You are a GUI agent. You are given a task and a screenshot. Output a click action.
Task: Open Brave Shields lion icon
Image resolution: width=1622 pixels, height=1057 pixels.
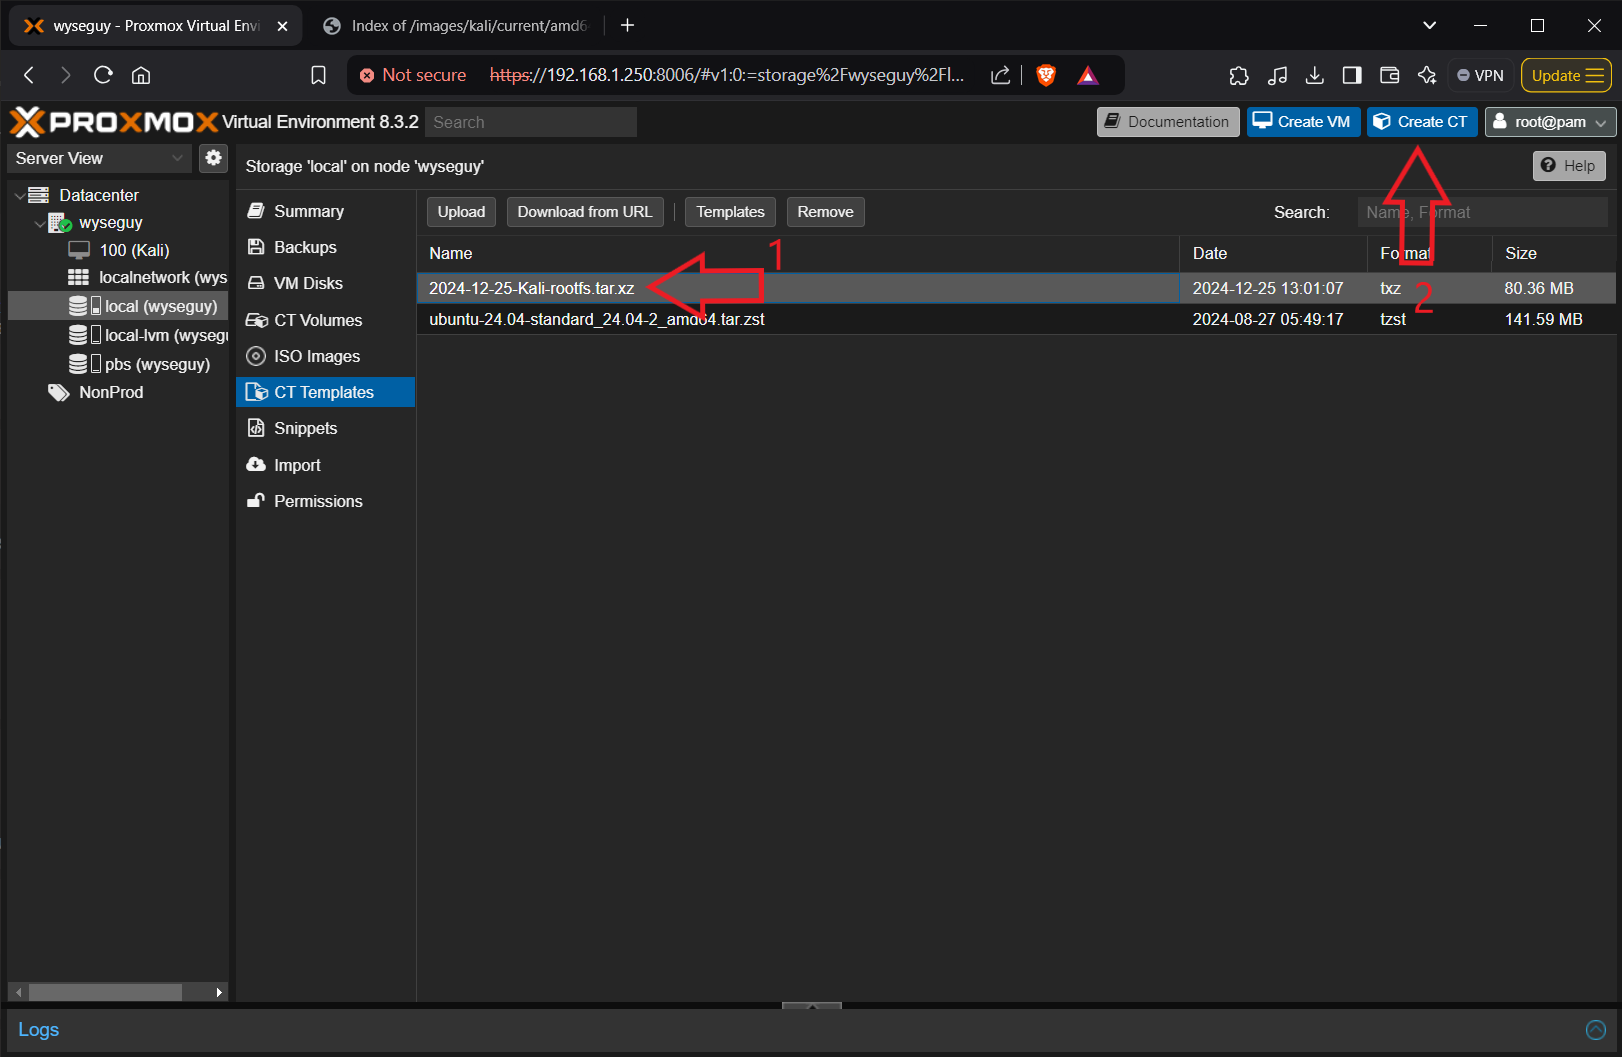coord(1046,75)
